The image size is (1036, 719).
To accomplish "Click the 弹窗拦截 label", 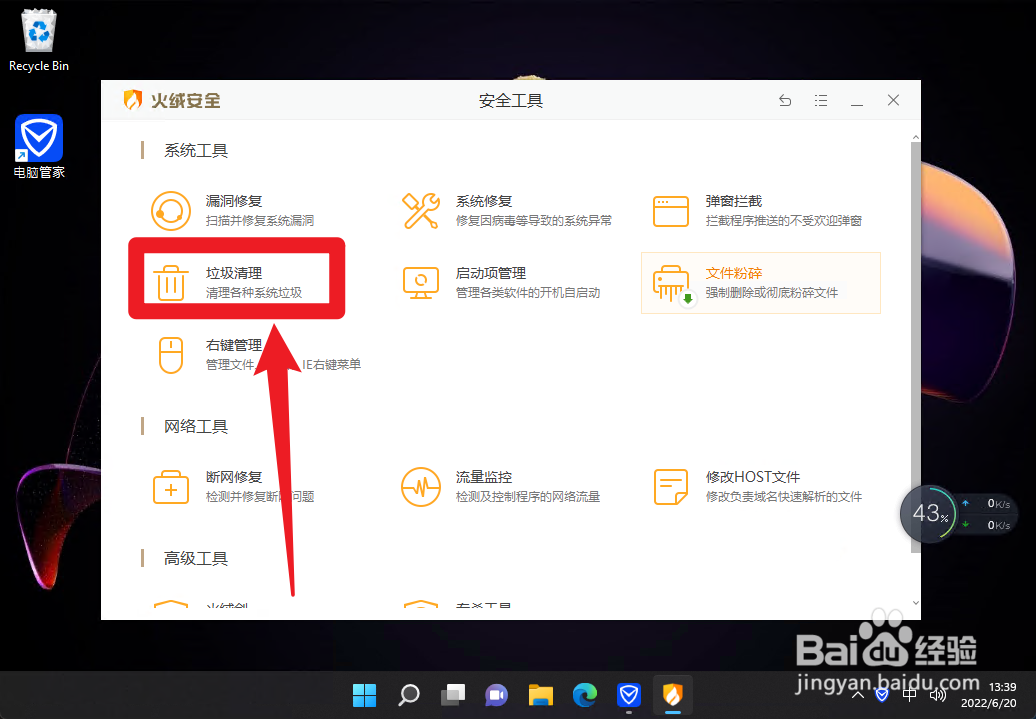I will click(x=733, y=201).
